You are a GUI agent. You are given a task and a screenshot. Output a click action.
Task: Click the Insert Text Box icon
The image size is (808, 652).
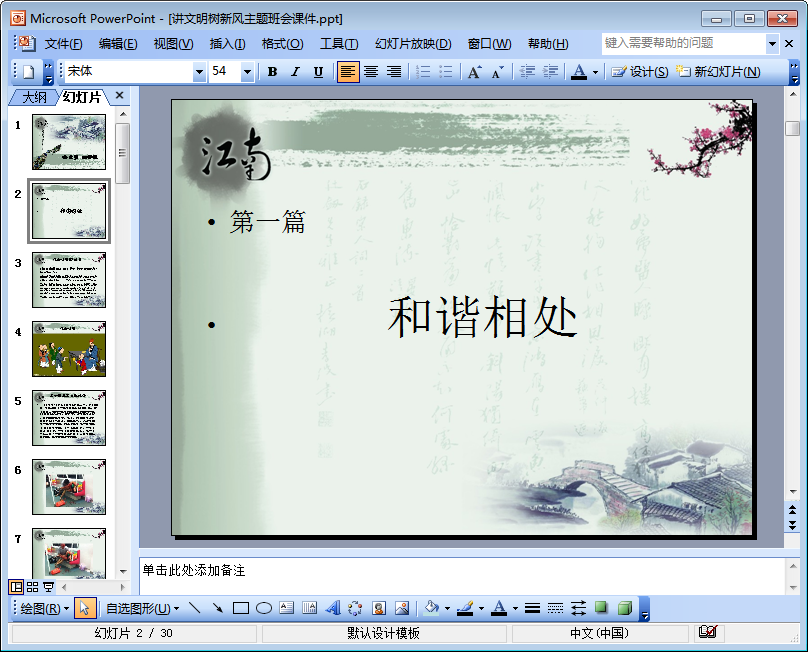[287, 608]
